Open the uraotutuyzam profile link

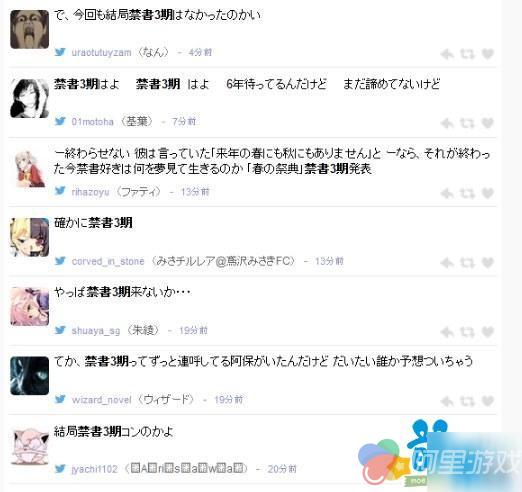(x=101, y=53)
